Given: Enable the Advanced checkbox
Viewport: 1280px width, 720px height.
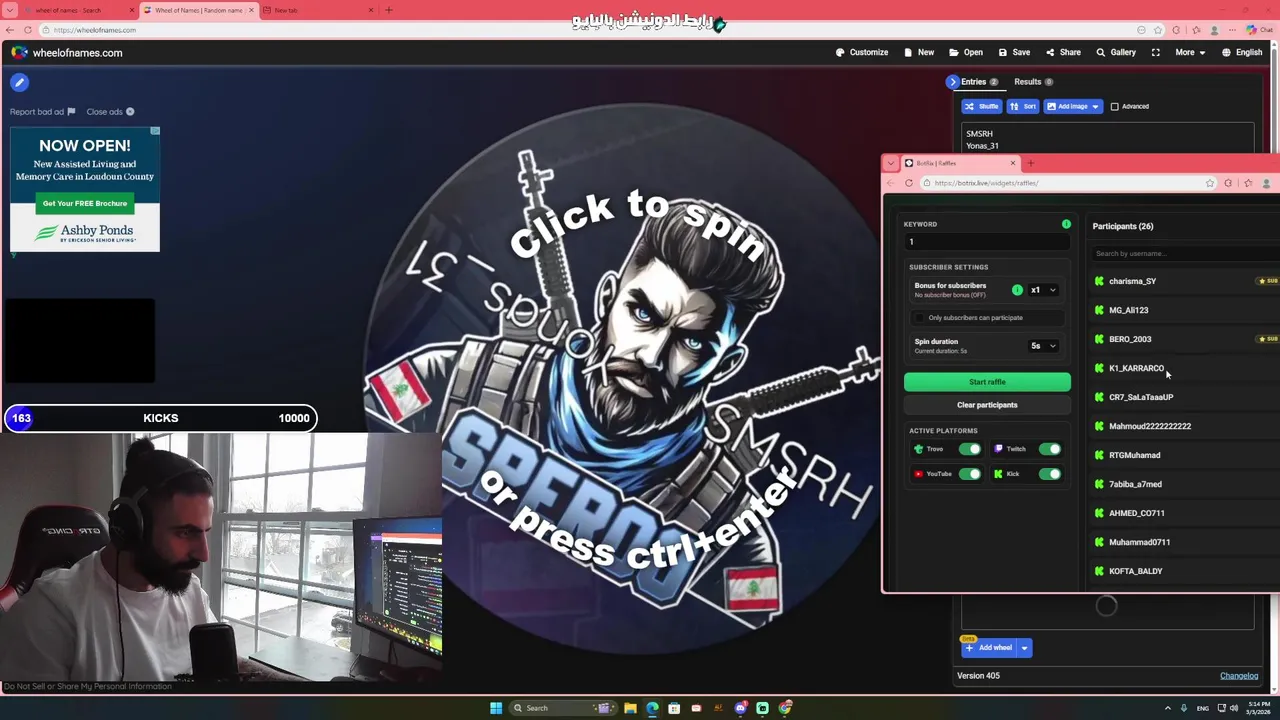Looking at the screenshot, I should click(1114, 106).
